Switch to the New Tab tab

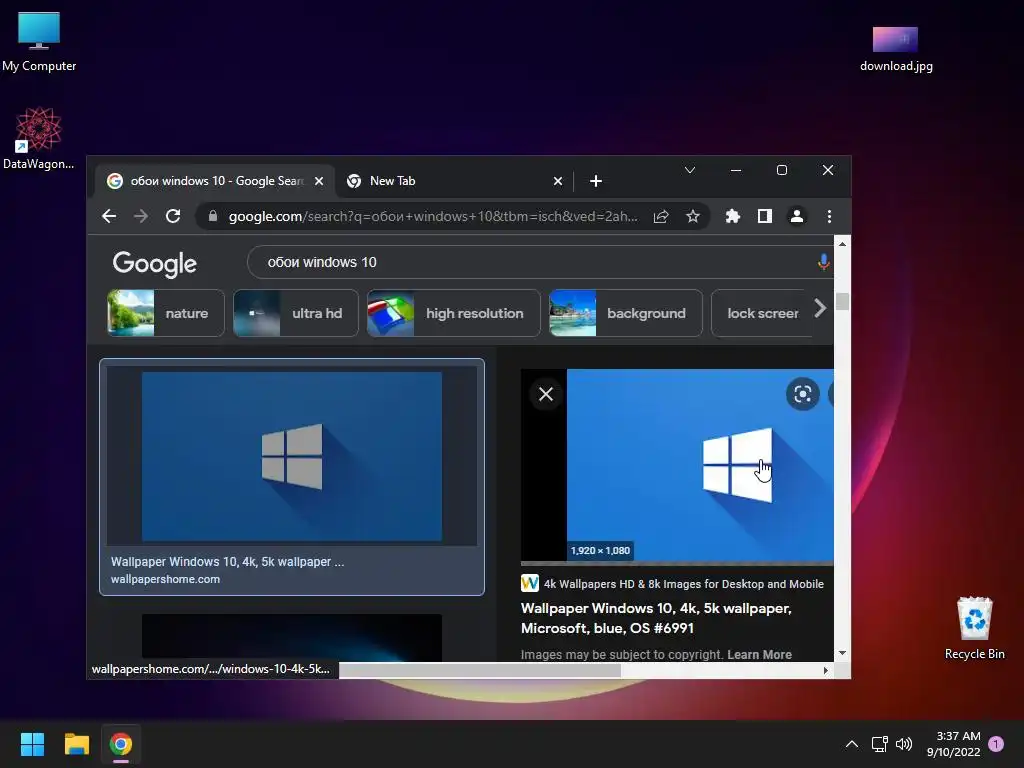coord(454,181)
